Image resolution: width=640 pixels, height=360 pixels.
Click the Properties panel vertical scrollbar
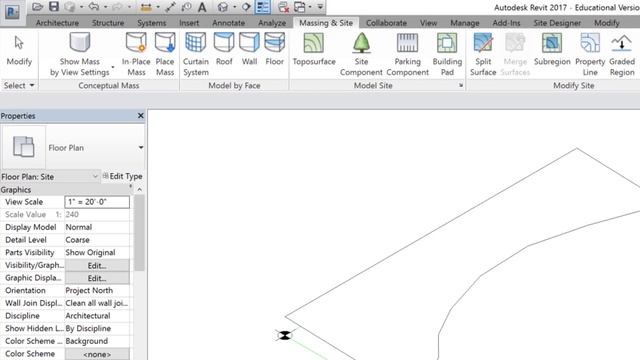(x=139, y=233)
